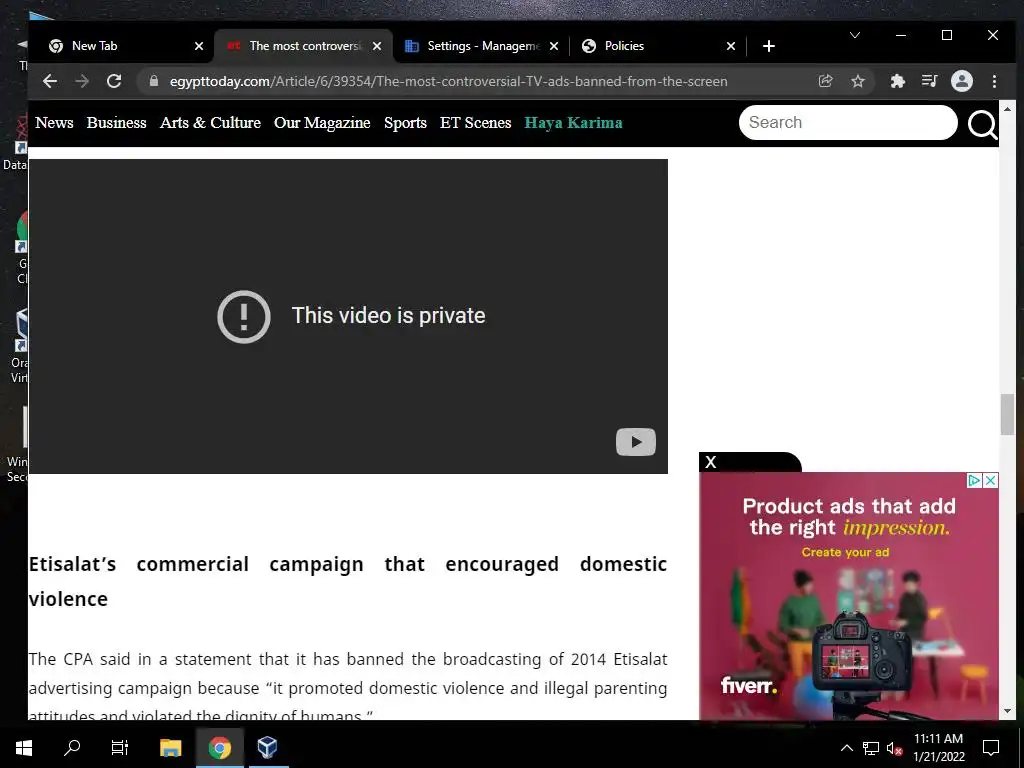The height and width of the screenshot is (768, 1024).
Task: Click the address bar URL
Action: pyautogui.click(x=448, y=82)
